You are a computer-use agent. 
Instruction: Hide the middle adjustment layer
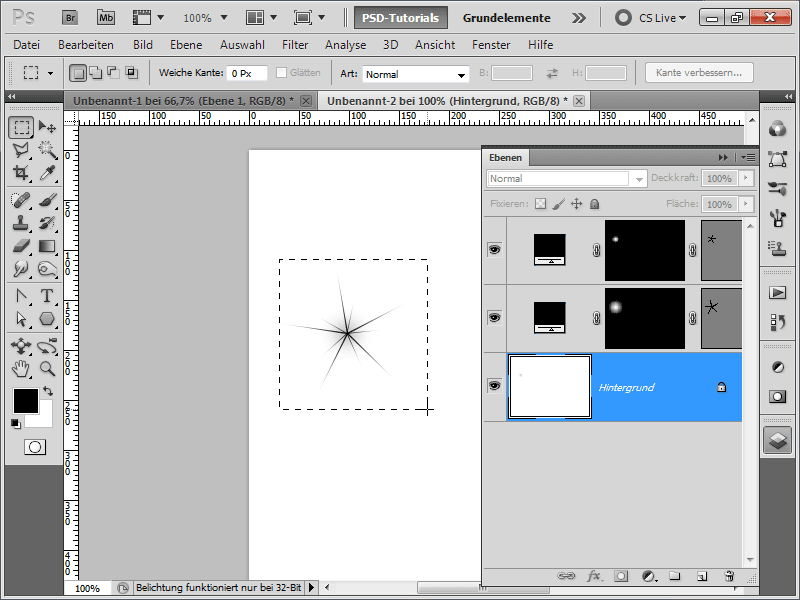[x=494, y=317]
